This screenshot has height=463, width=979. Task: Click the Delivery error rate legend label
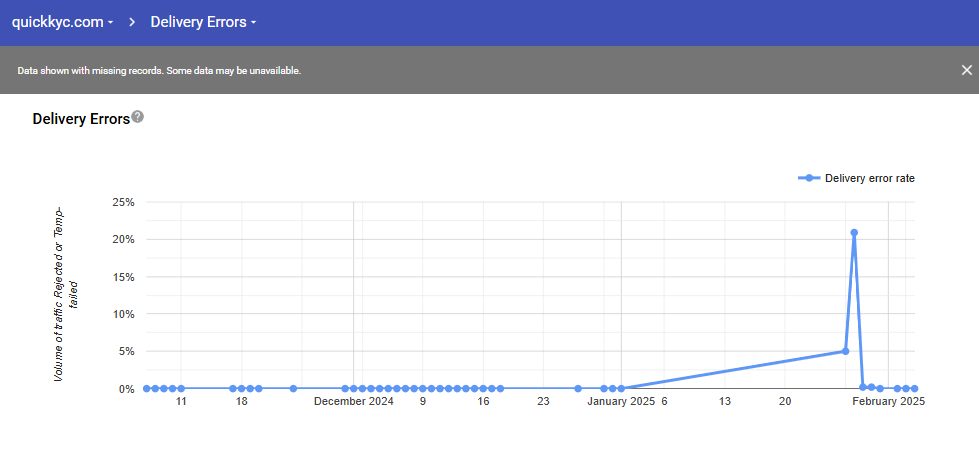869,179
